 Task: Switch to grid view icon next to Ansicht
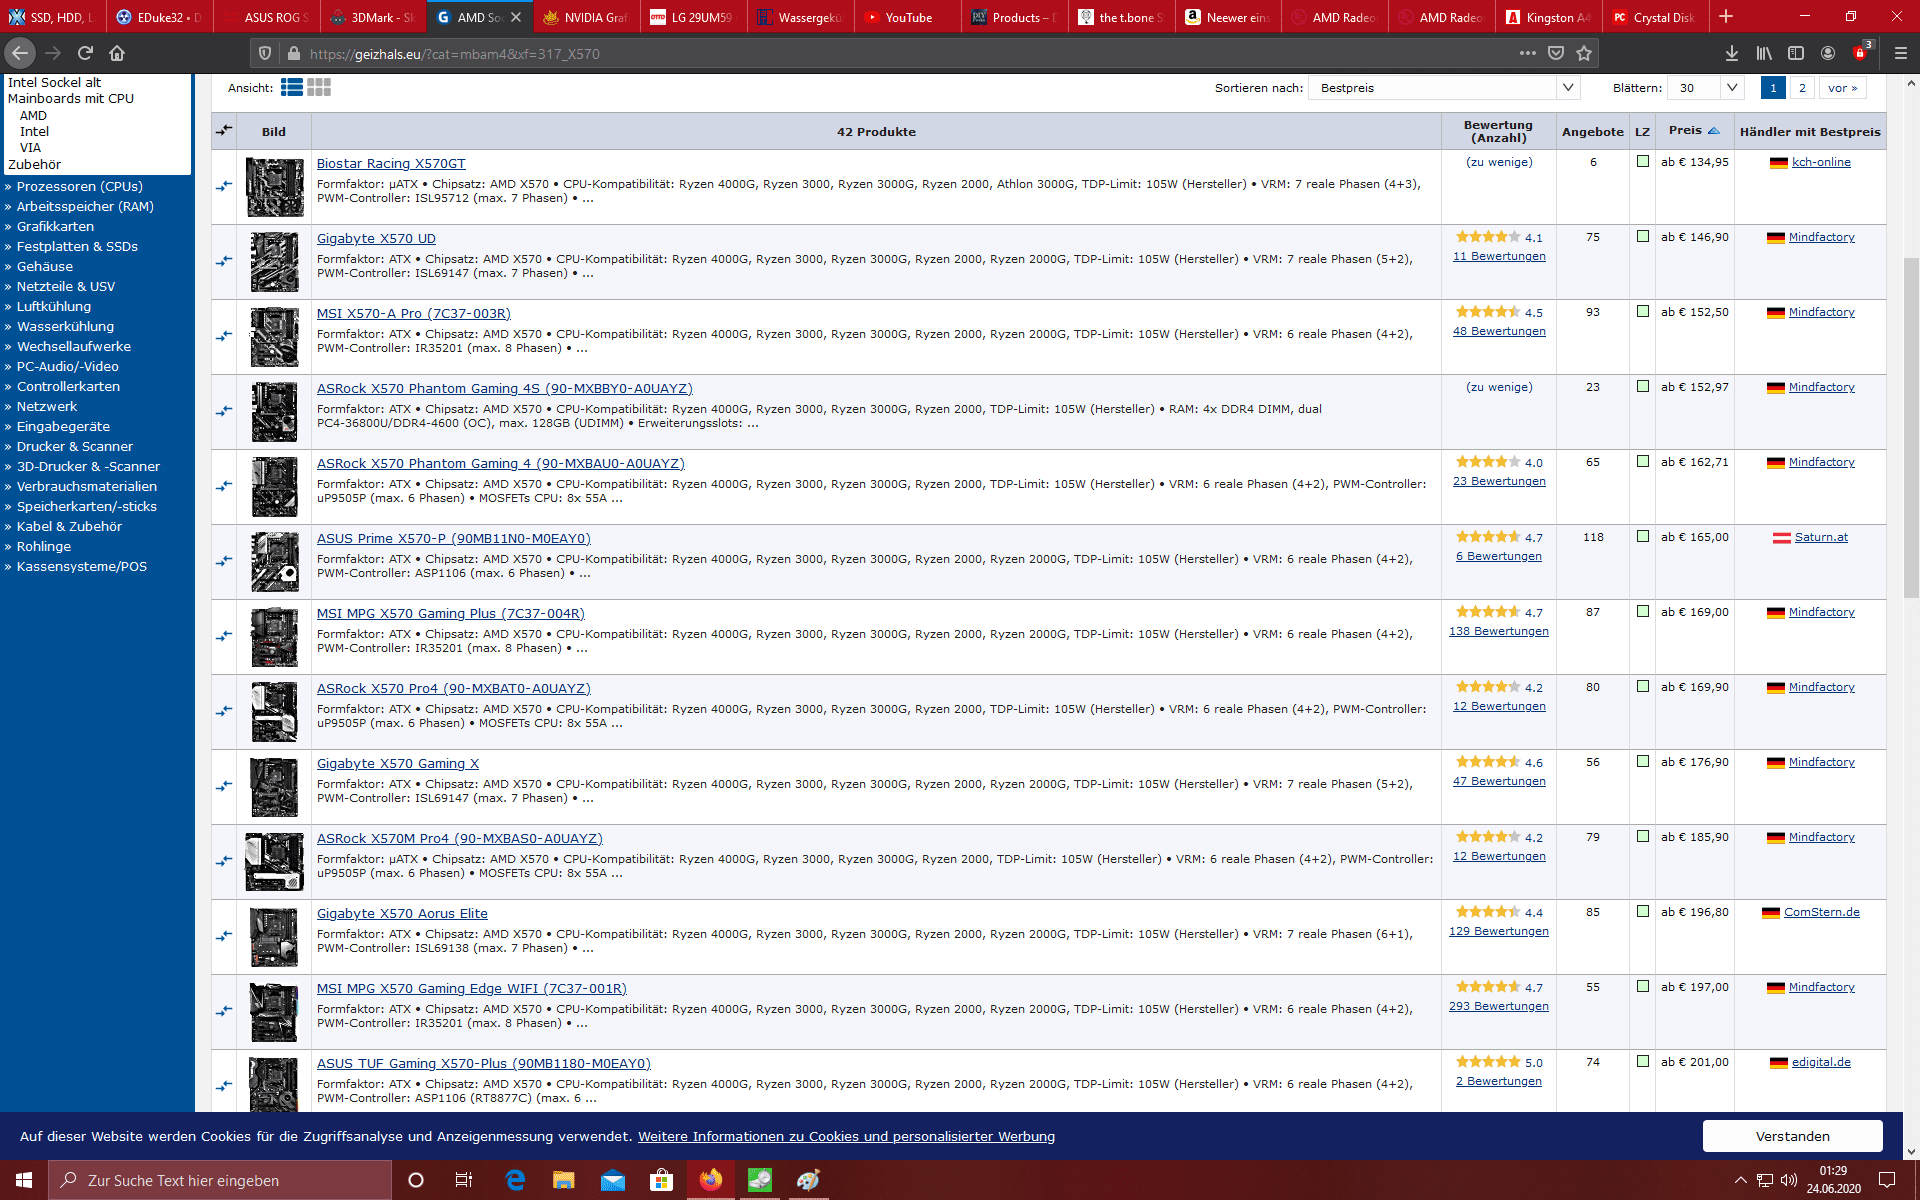319,88
